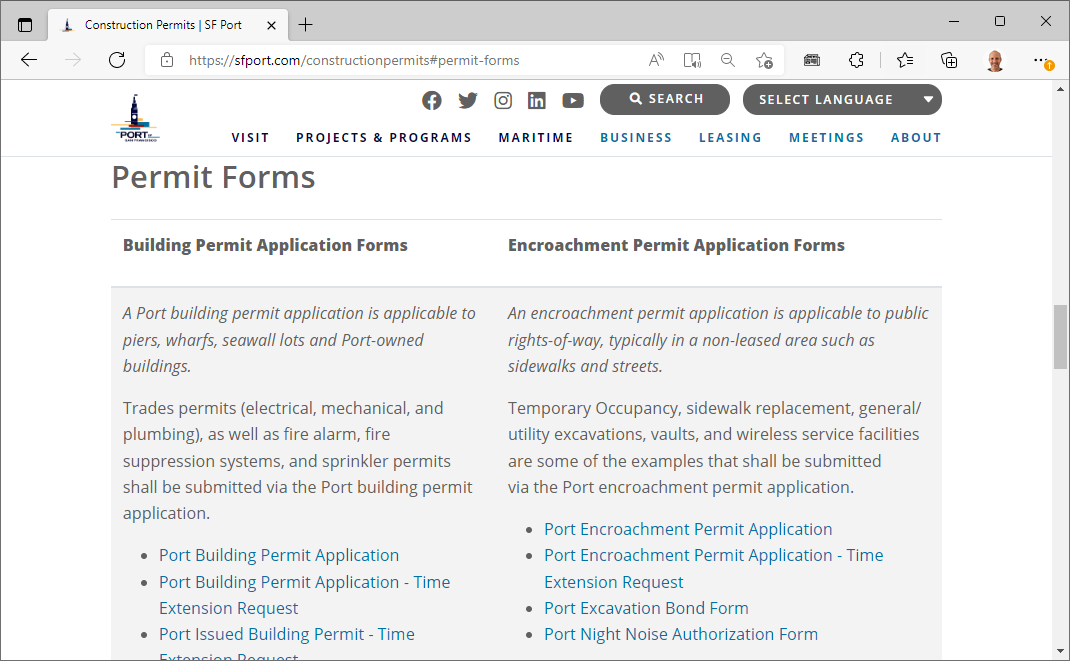This screenshot has height=661, width=1070.
Task: Select the Port of San Francisco logo
Action: (135, 115)
